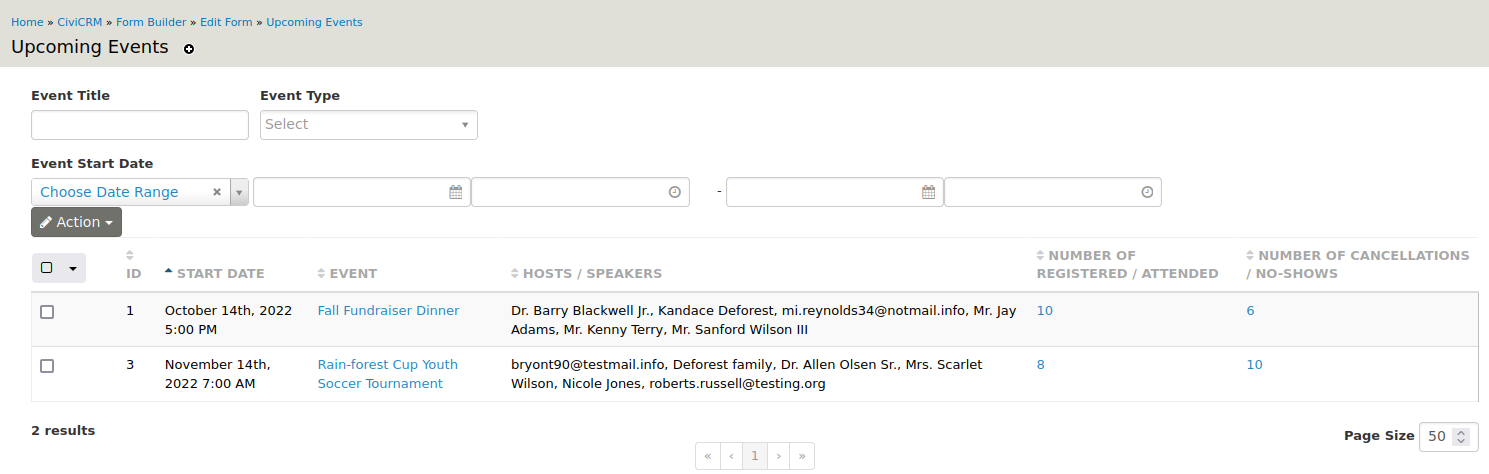This screenshot has height=474, width=1489.
Task: Open calendar picker for end date
Action: coord(929,192)
